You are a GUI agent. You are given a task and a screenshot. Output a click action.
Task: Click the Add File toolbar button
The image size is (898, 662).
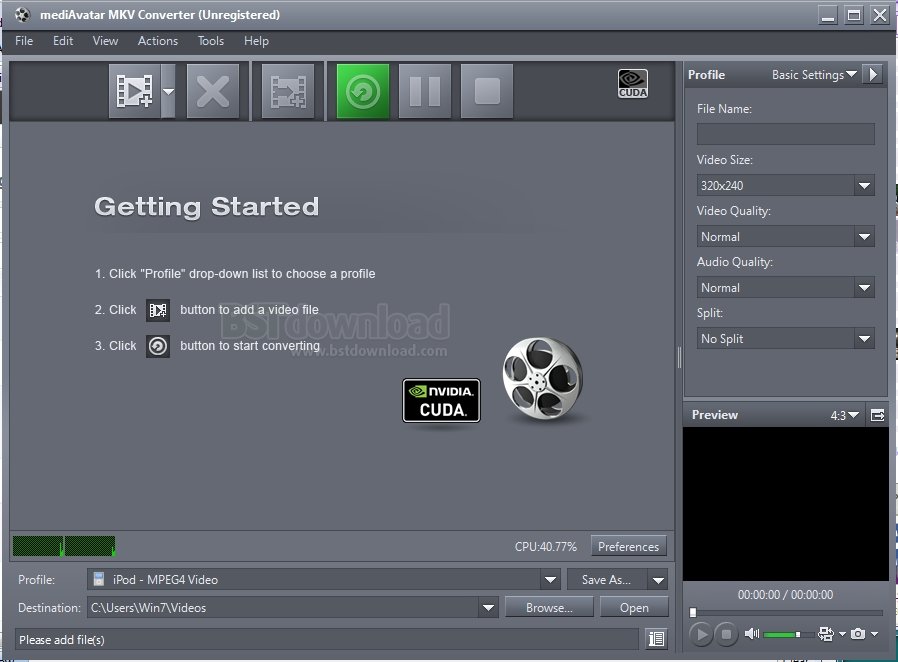[135, 90]
